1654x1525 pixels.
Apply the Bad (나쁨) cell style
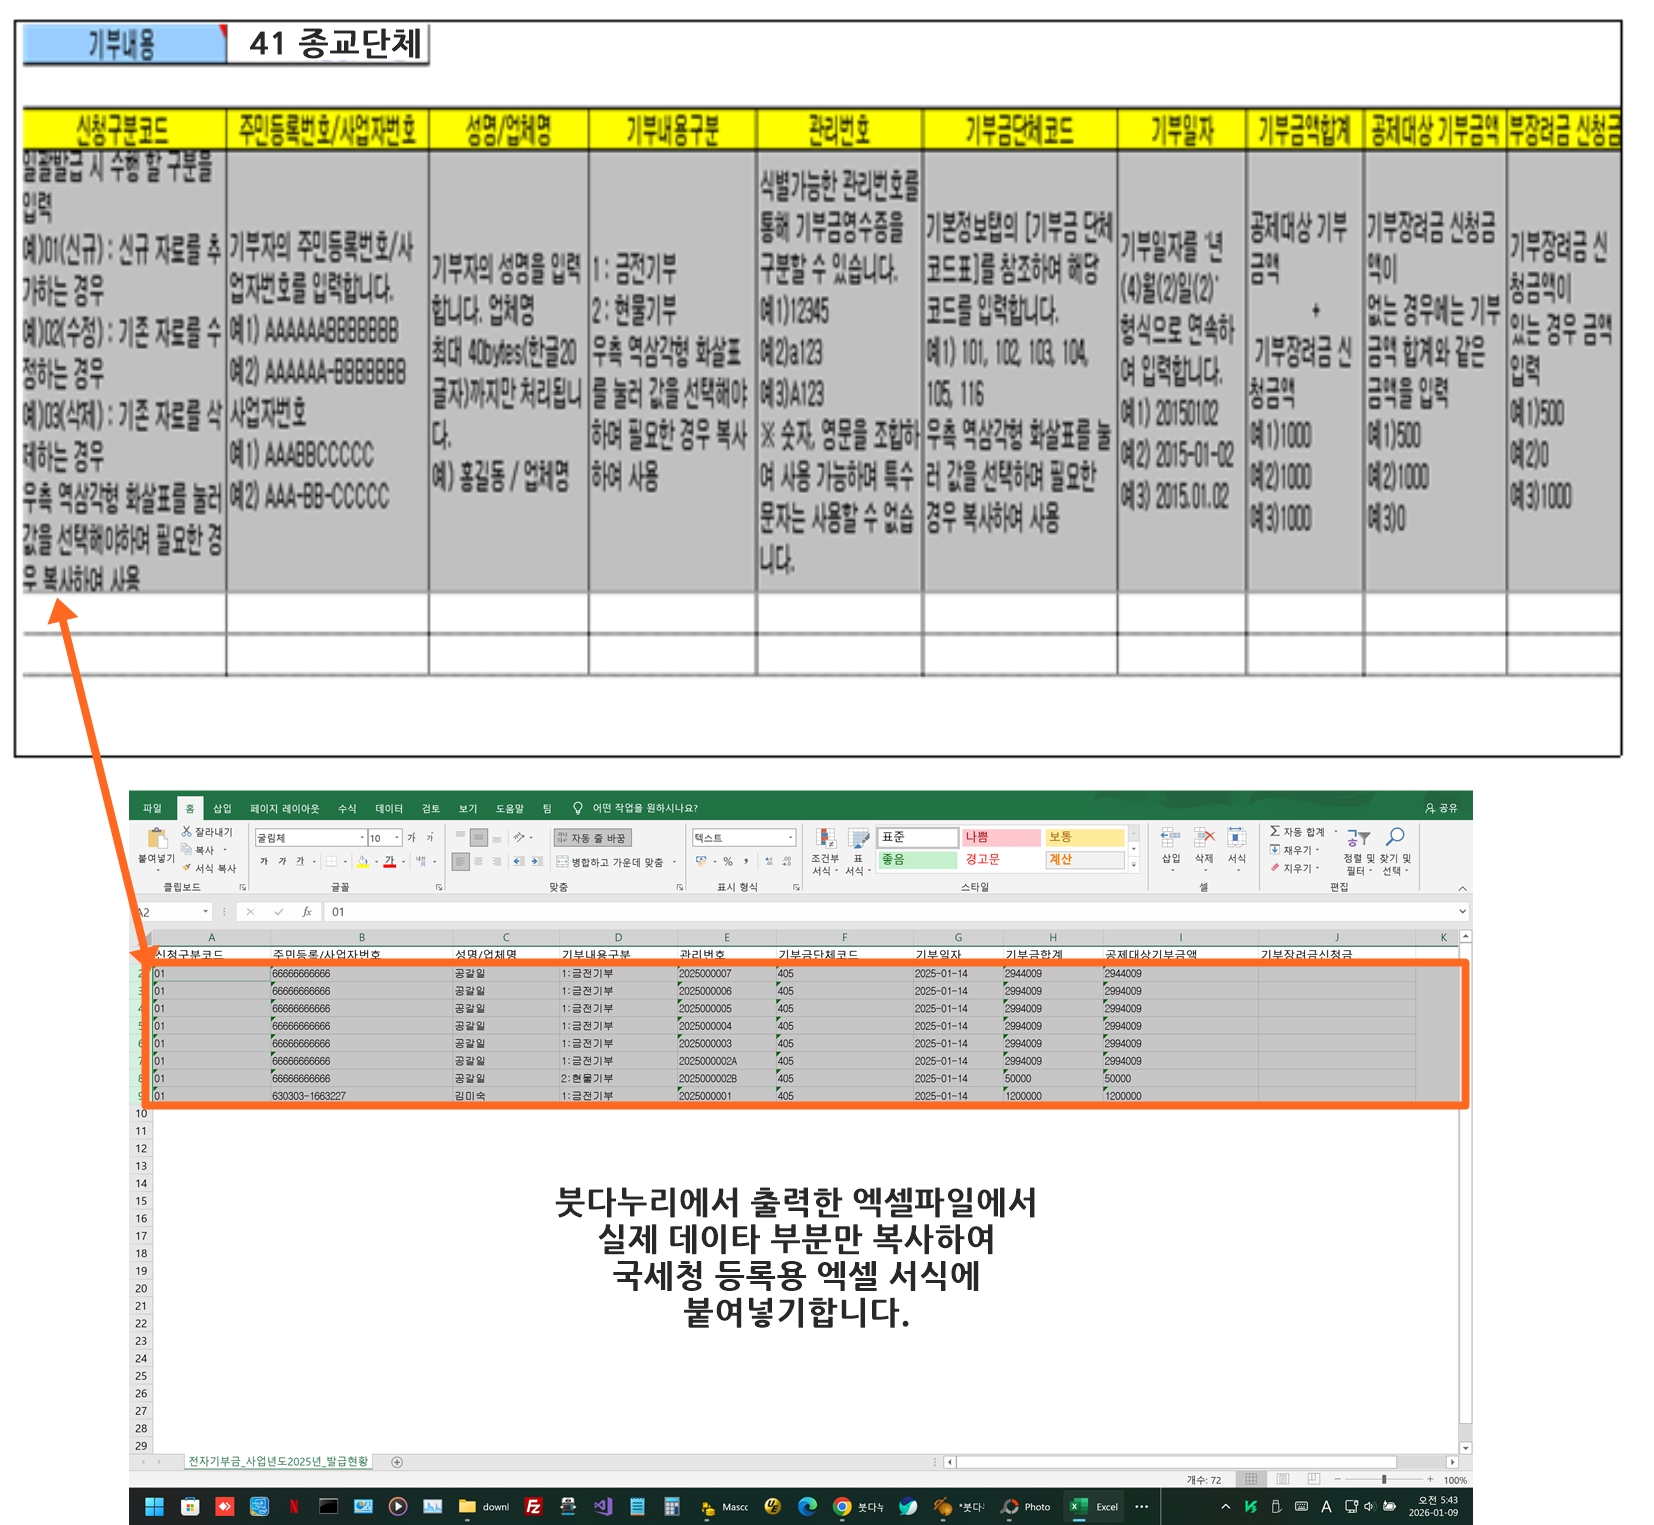click(1001, 837)
